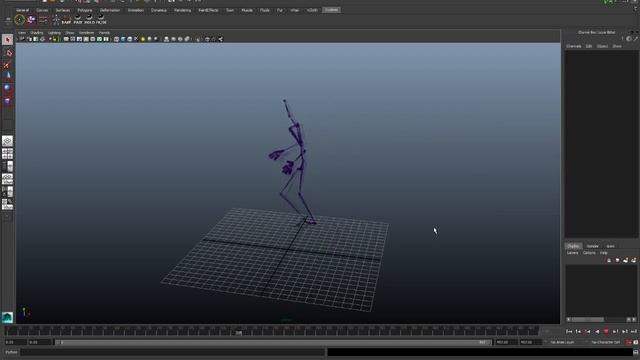Open the No Anim Layer dropdown
The height and width of the screenshot is (360, 640).
click(x=562, y=342)
